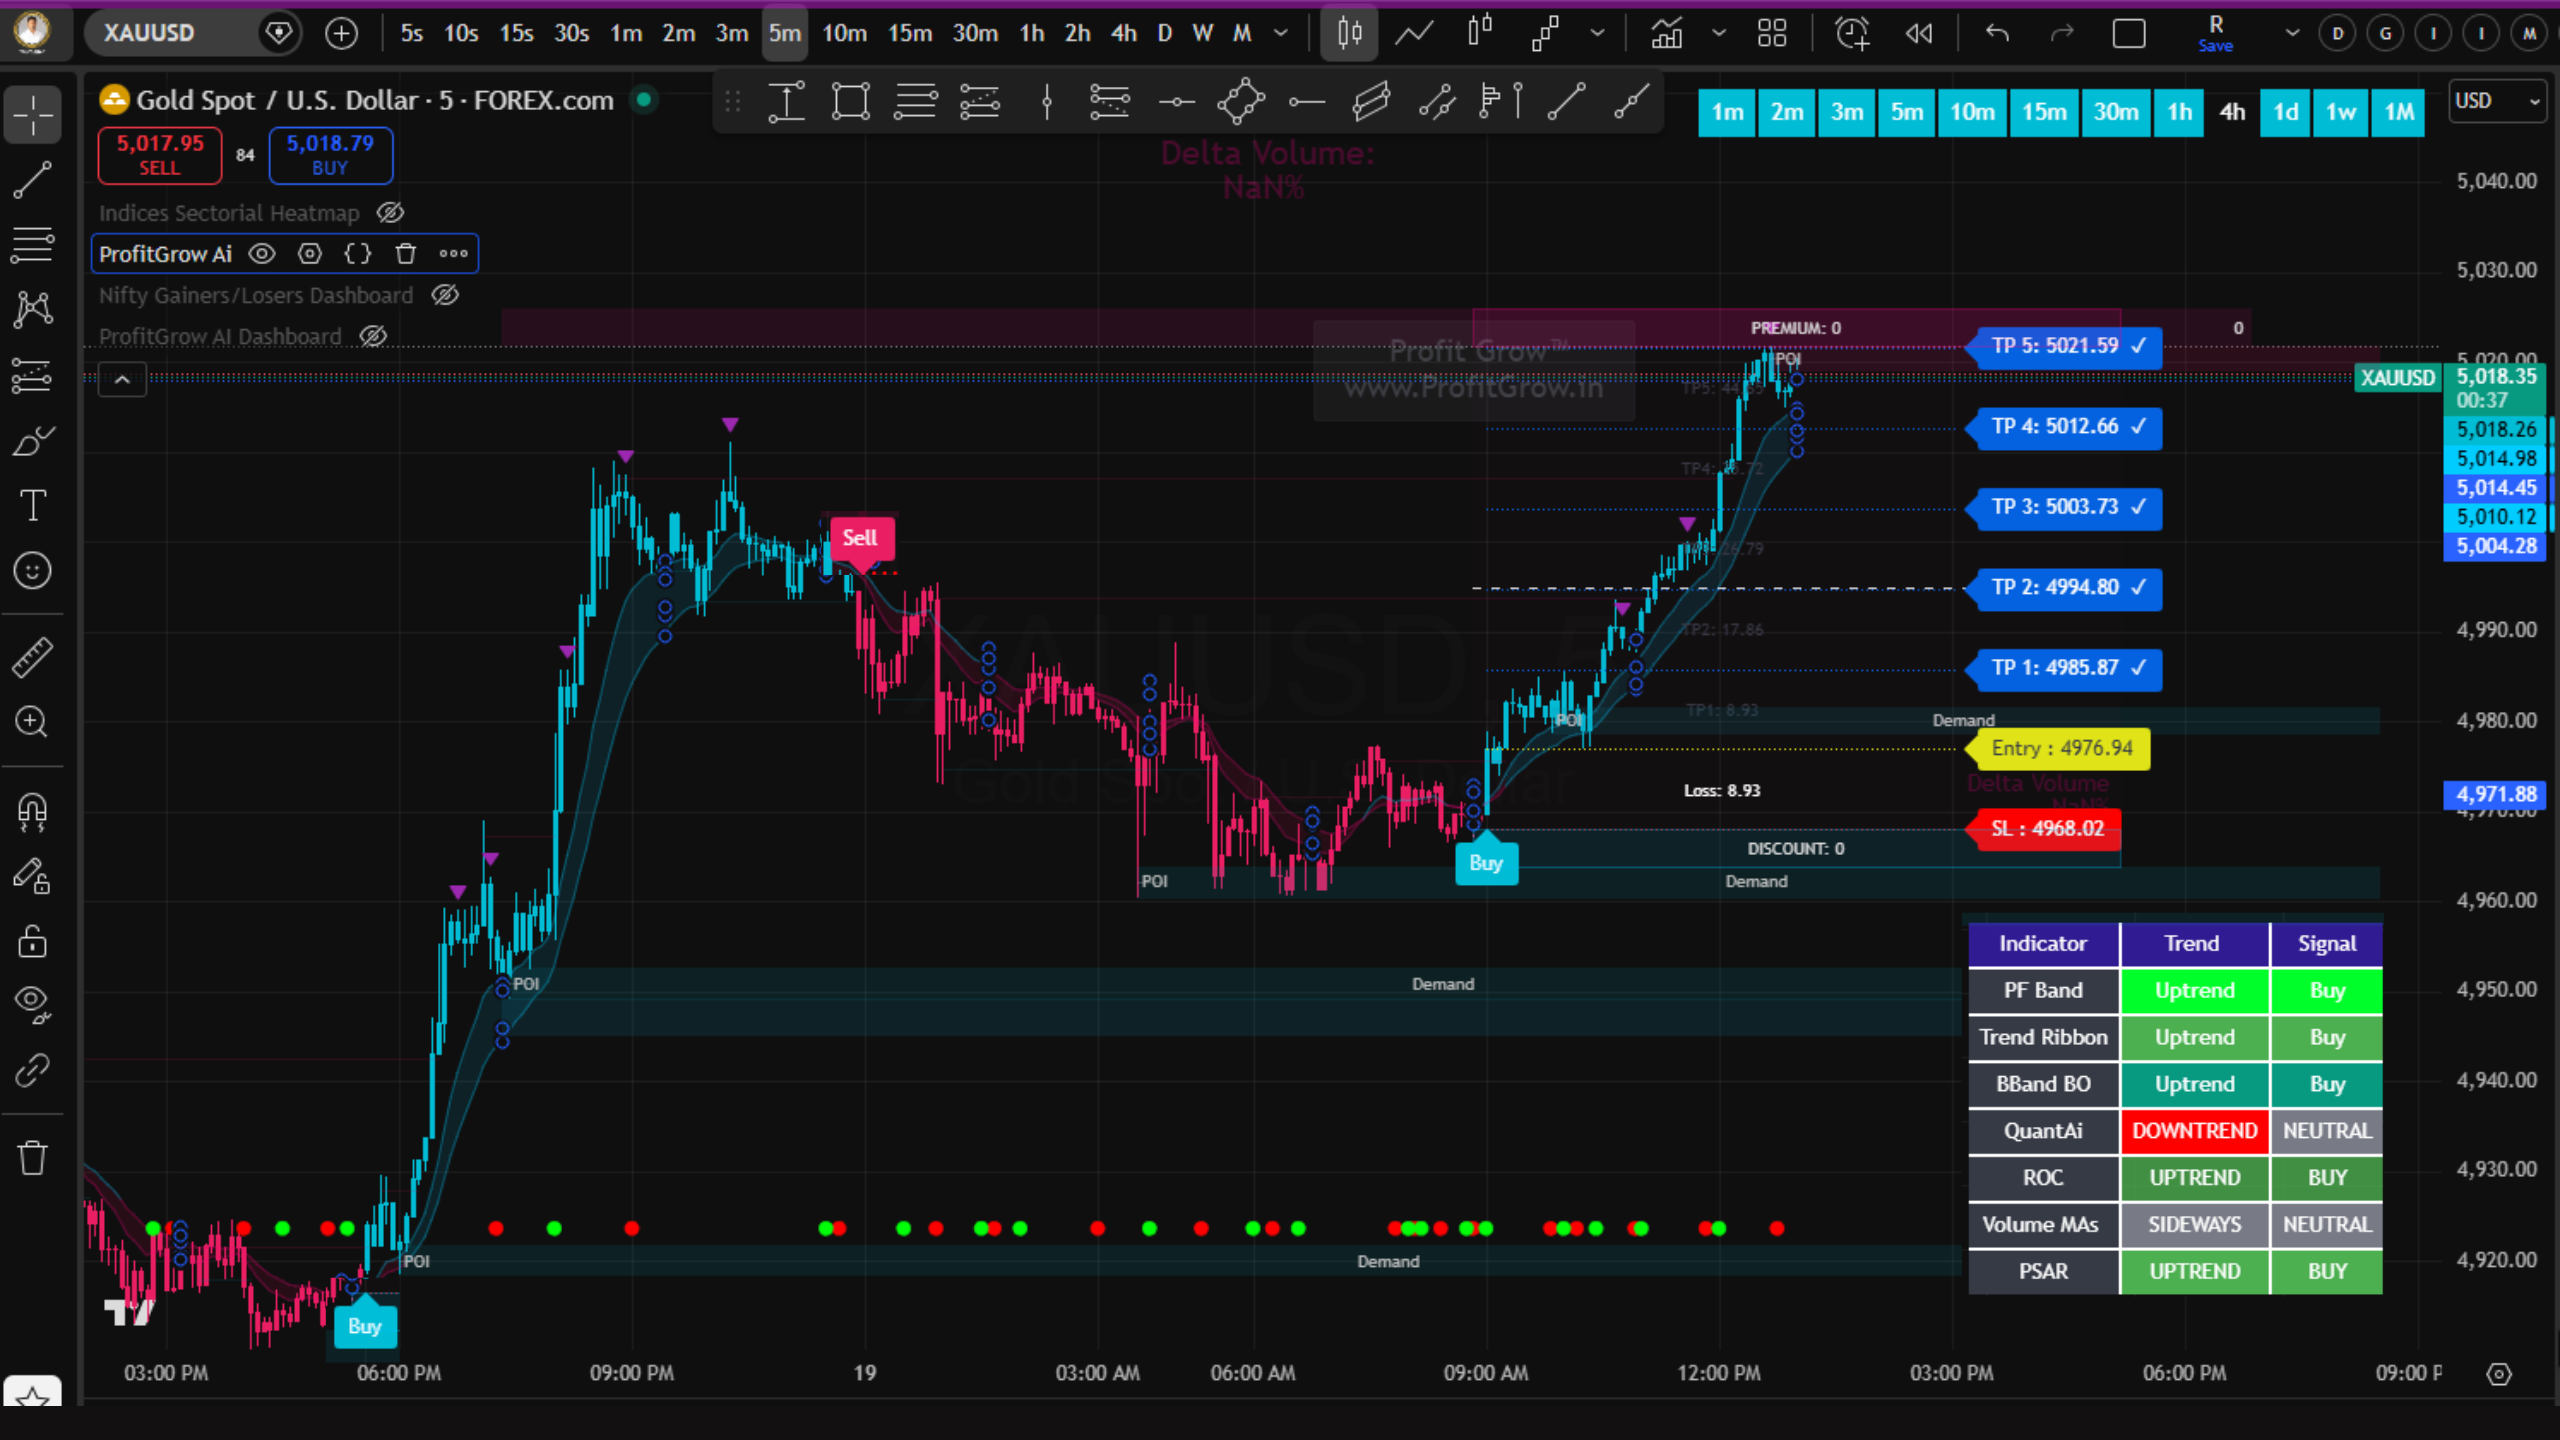Choose the parallel channel drawing tool
This screenshot has height=1440, width=2560.
[1371, 101]
